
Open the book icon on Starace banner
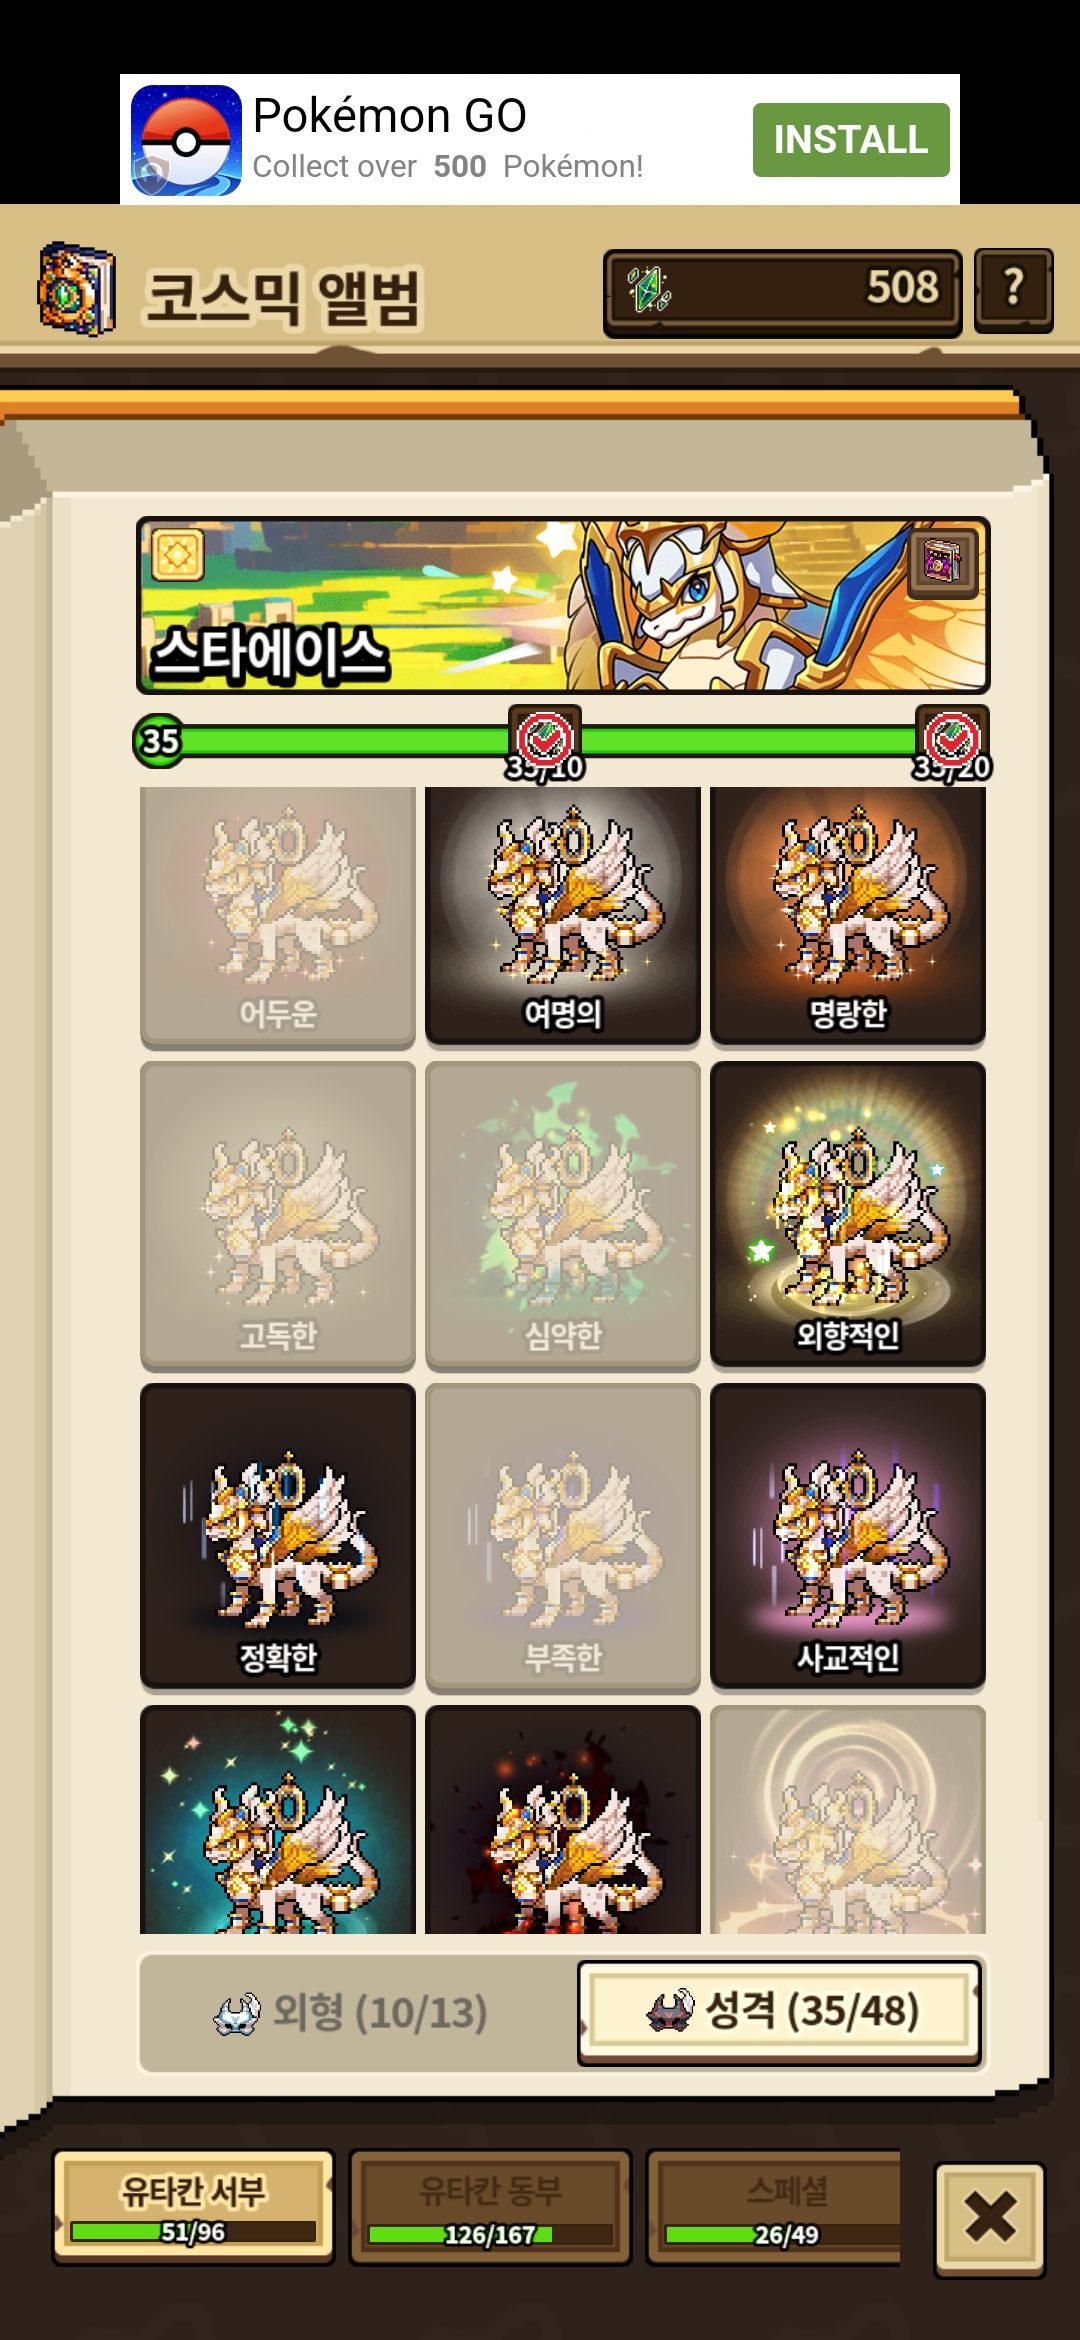[942, 561]
